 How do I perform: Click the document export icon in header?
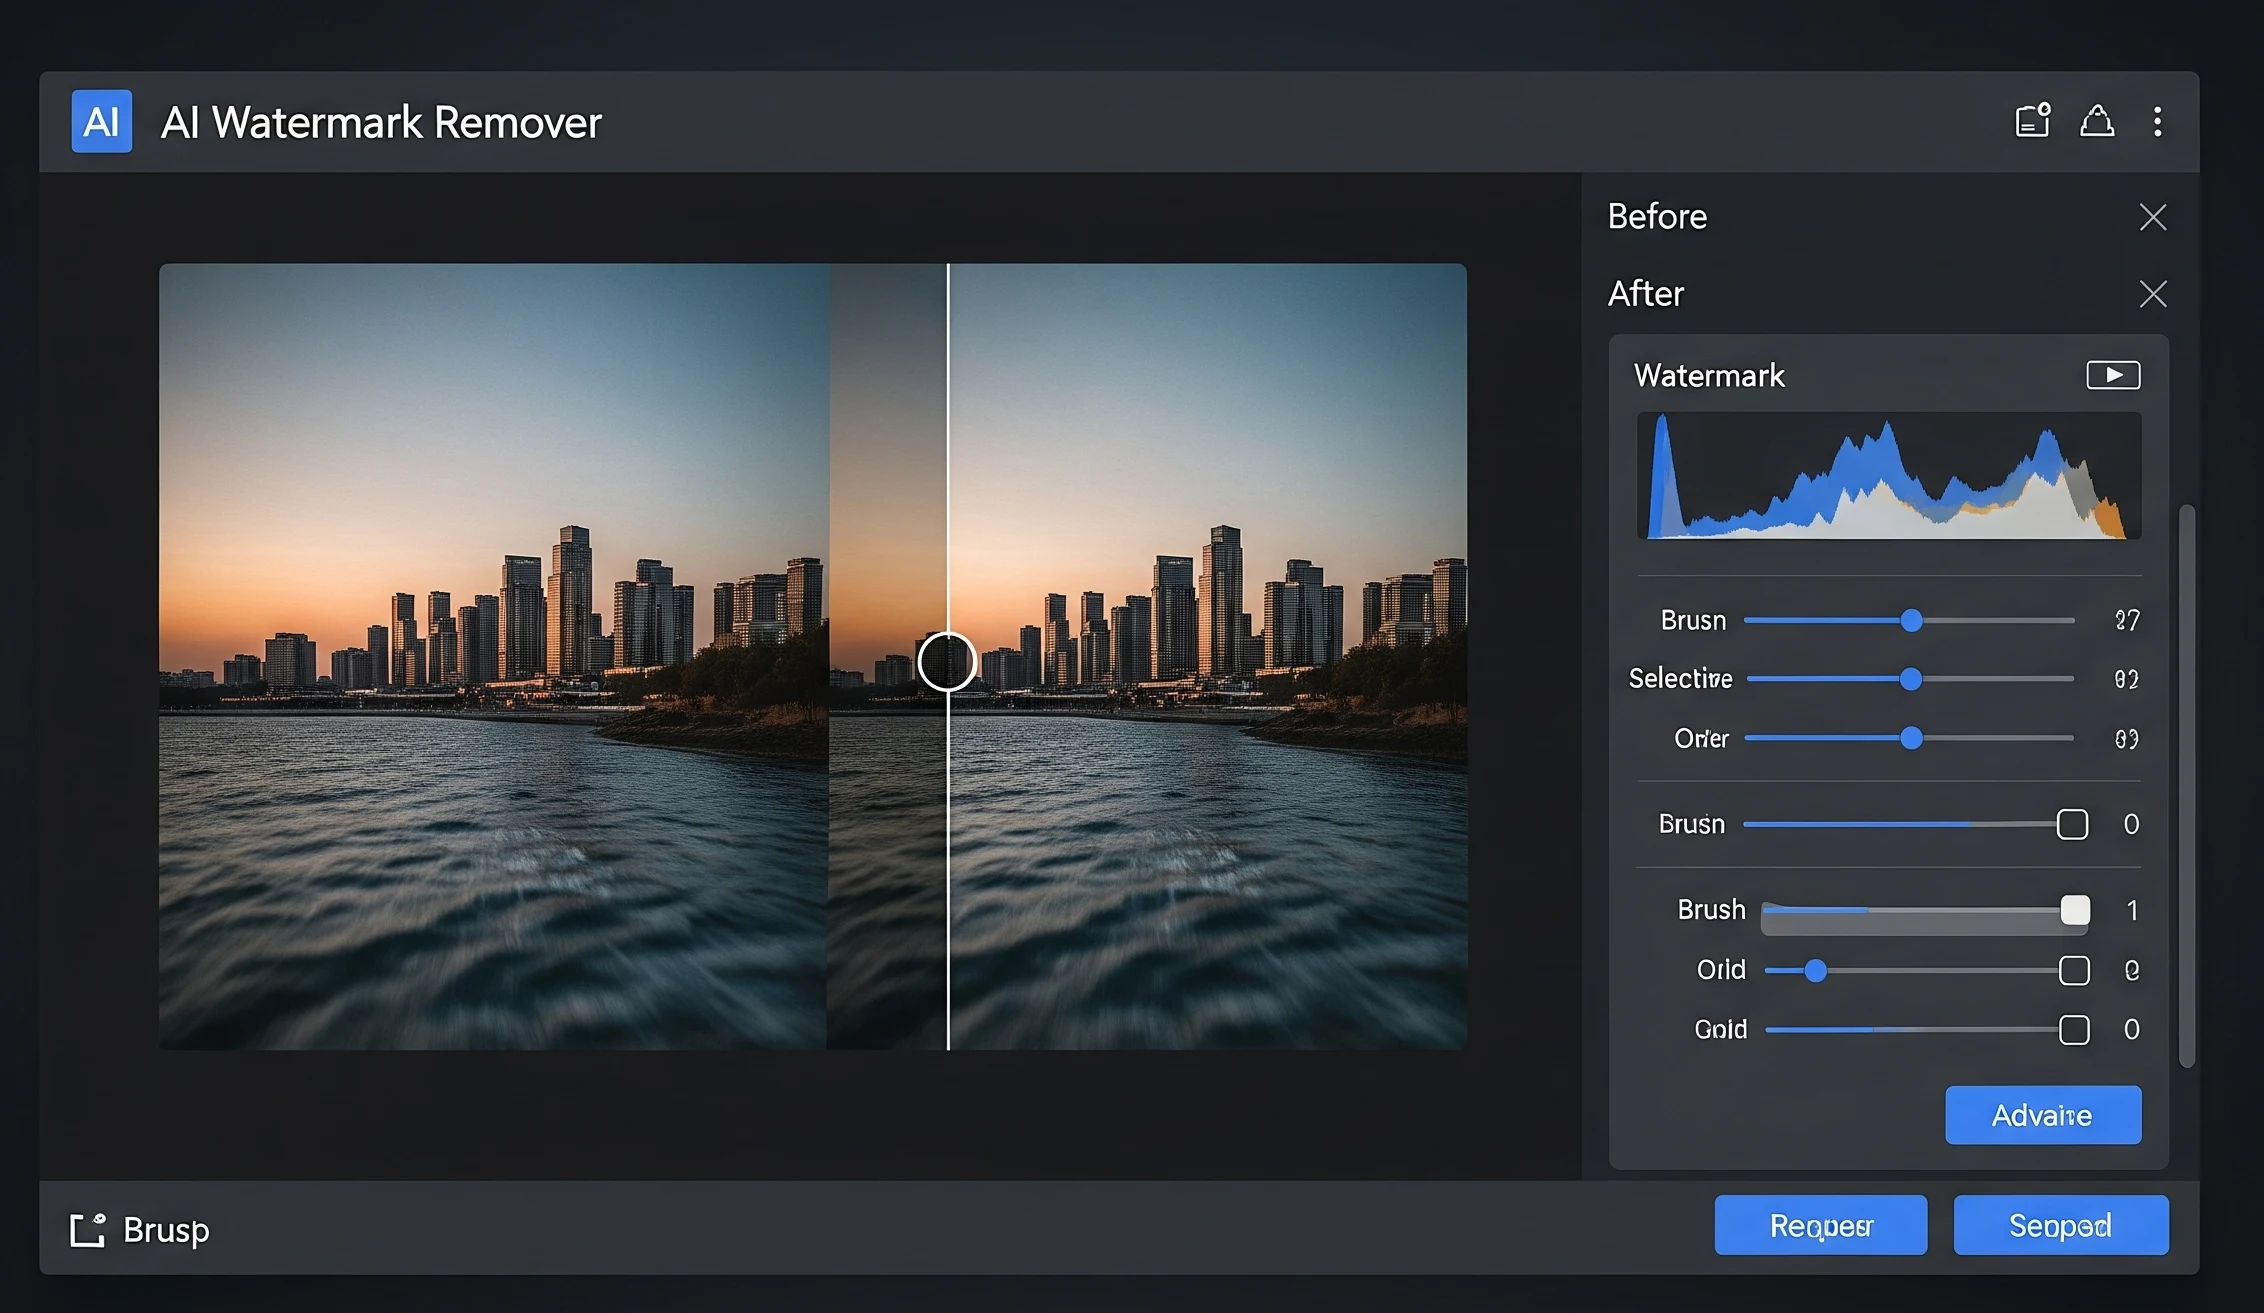(x=2031, y=121)
